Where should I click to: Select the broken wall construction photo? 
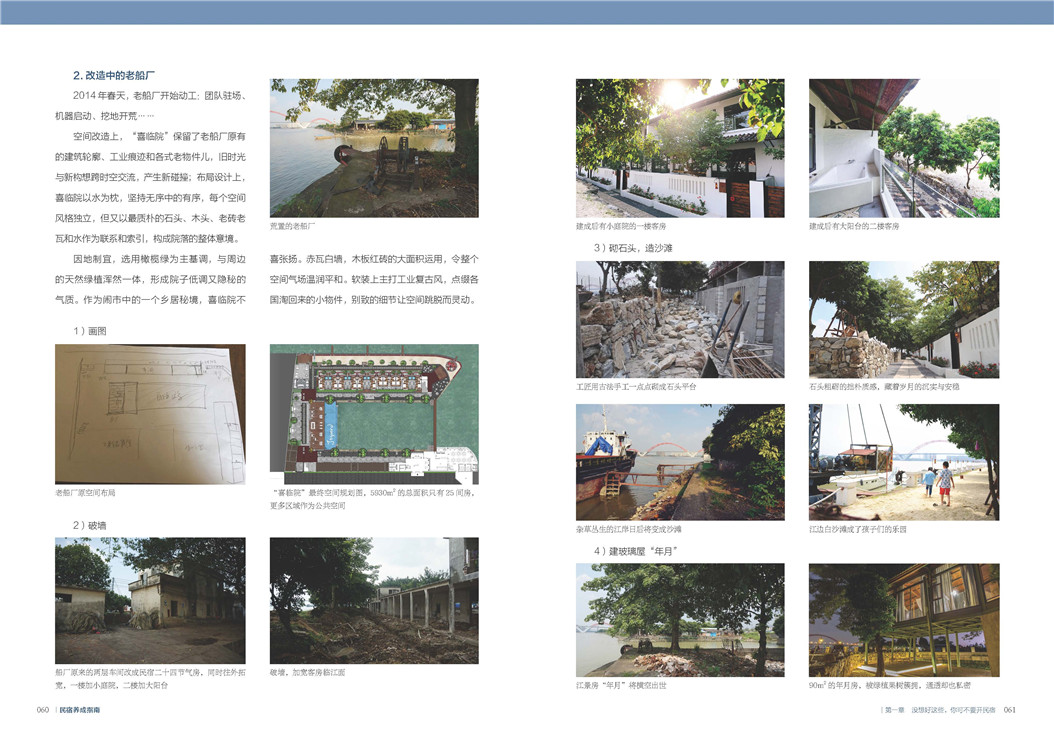(374, 600)
